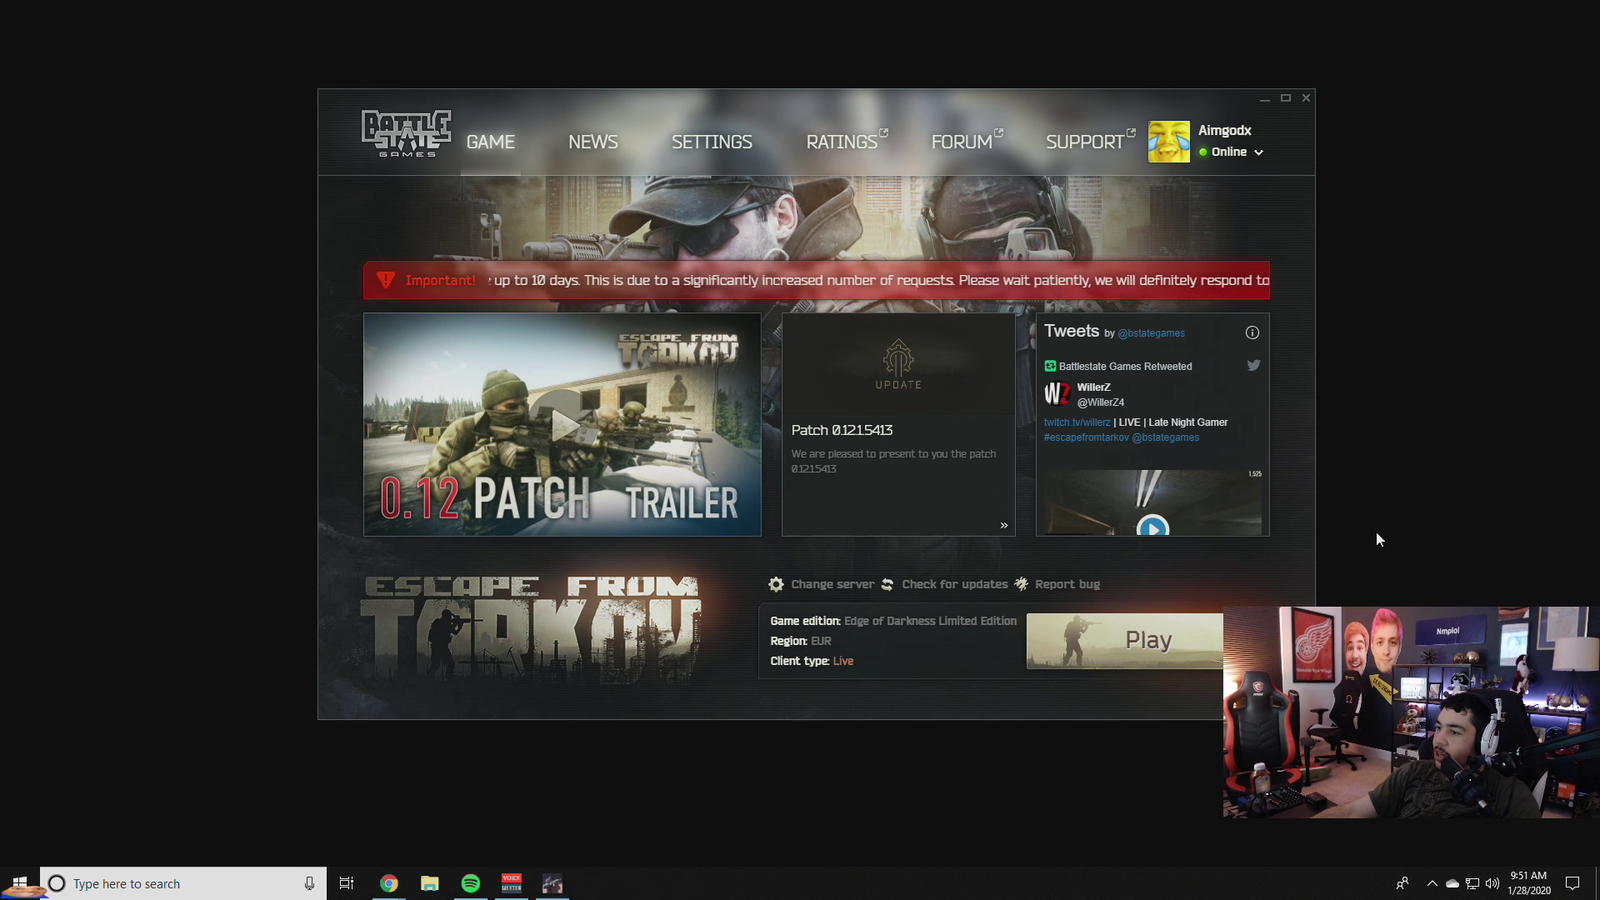Click the green retweet icon
The image size is (1600, 900).
(x=1050, y=366)
